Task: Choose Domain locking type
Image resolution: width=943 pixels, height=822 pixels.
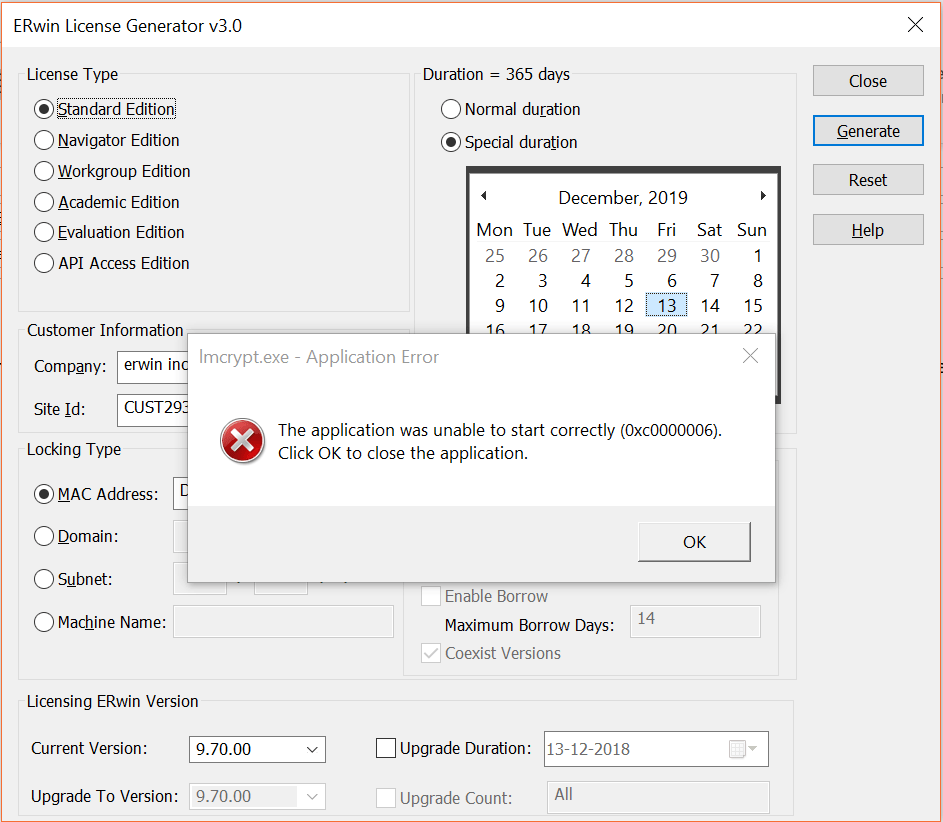Action: point(43,536)
